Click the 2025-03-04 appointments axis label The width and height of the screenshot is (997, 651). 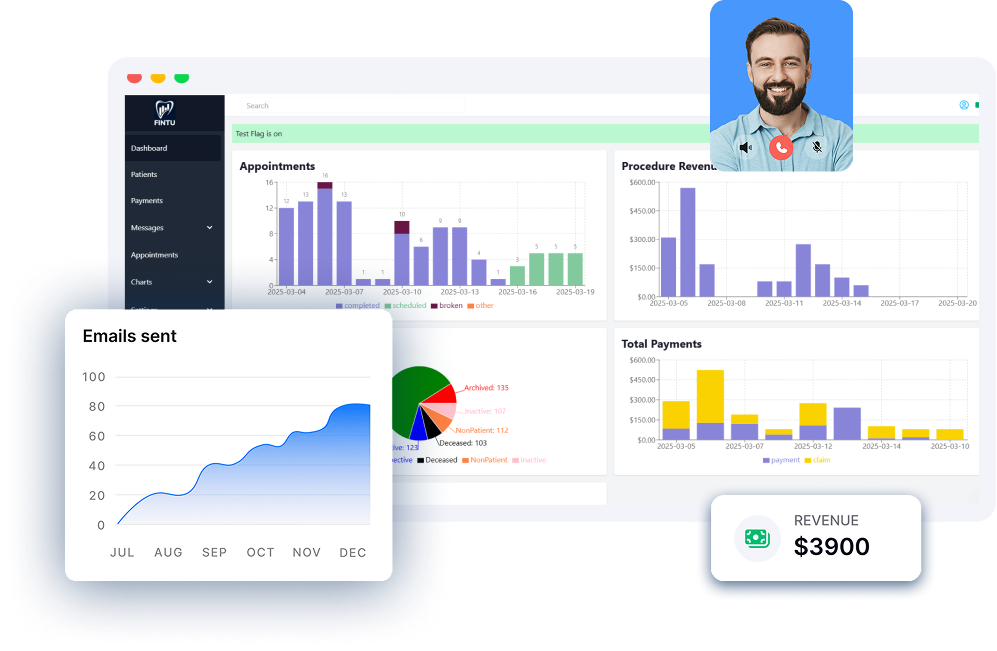click(x=286, y=292)
